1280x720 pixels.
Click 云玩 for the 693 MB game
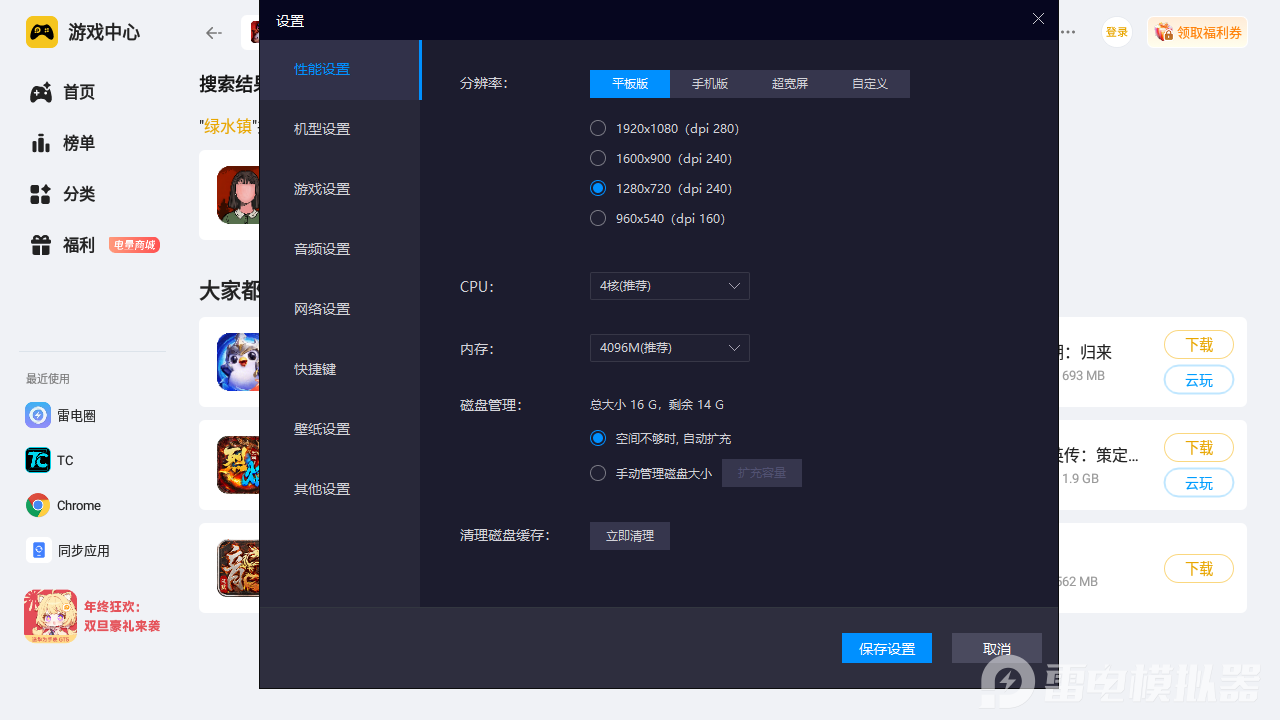pyautogui.click(x=1199, y=380)
